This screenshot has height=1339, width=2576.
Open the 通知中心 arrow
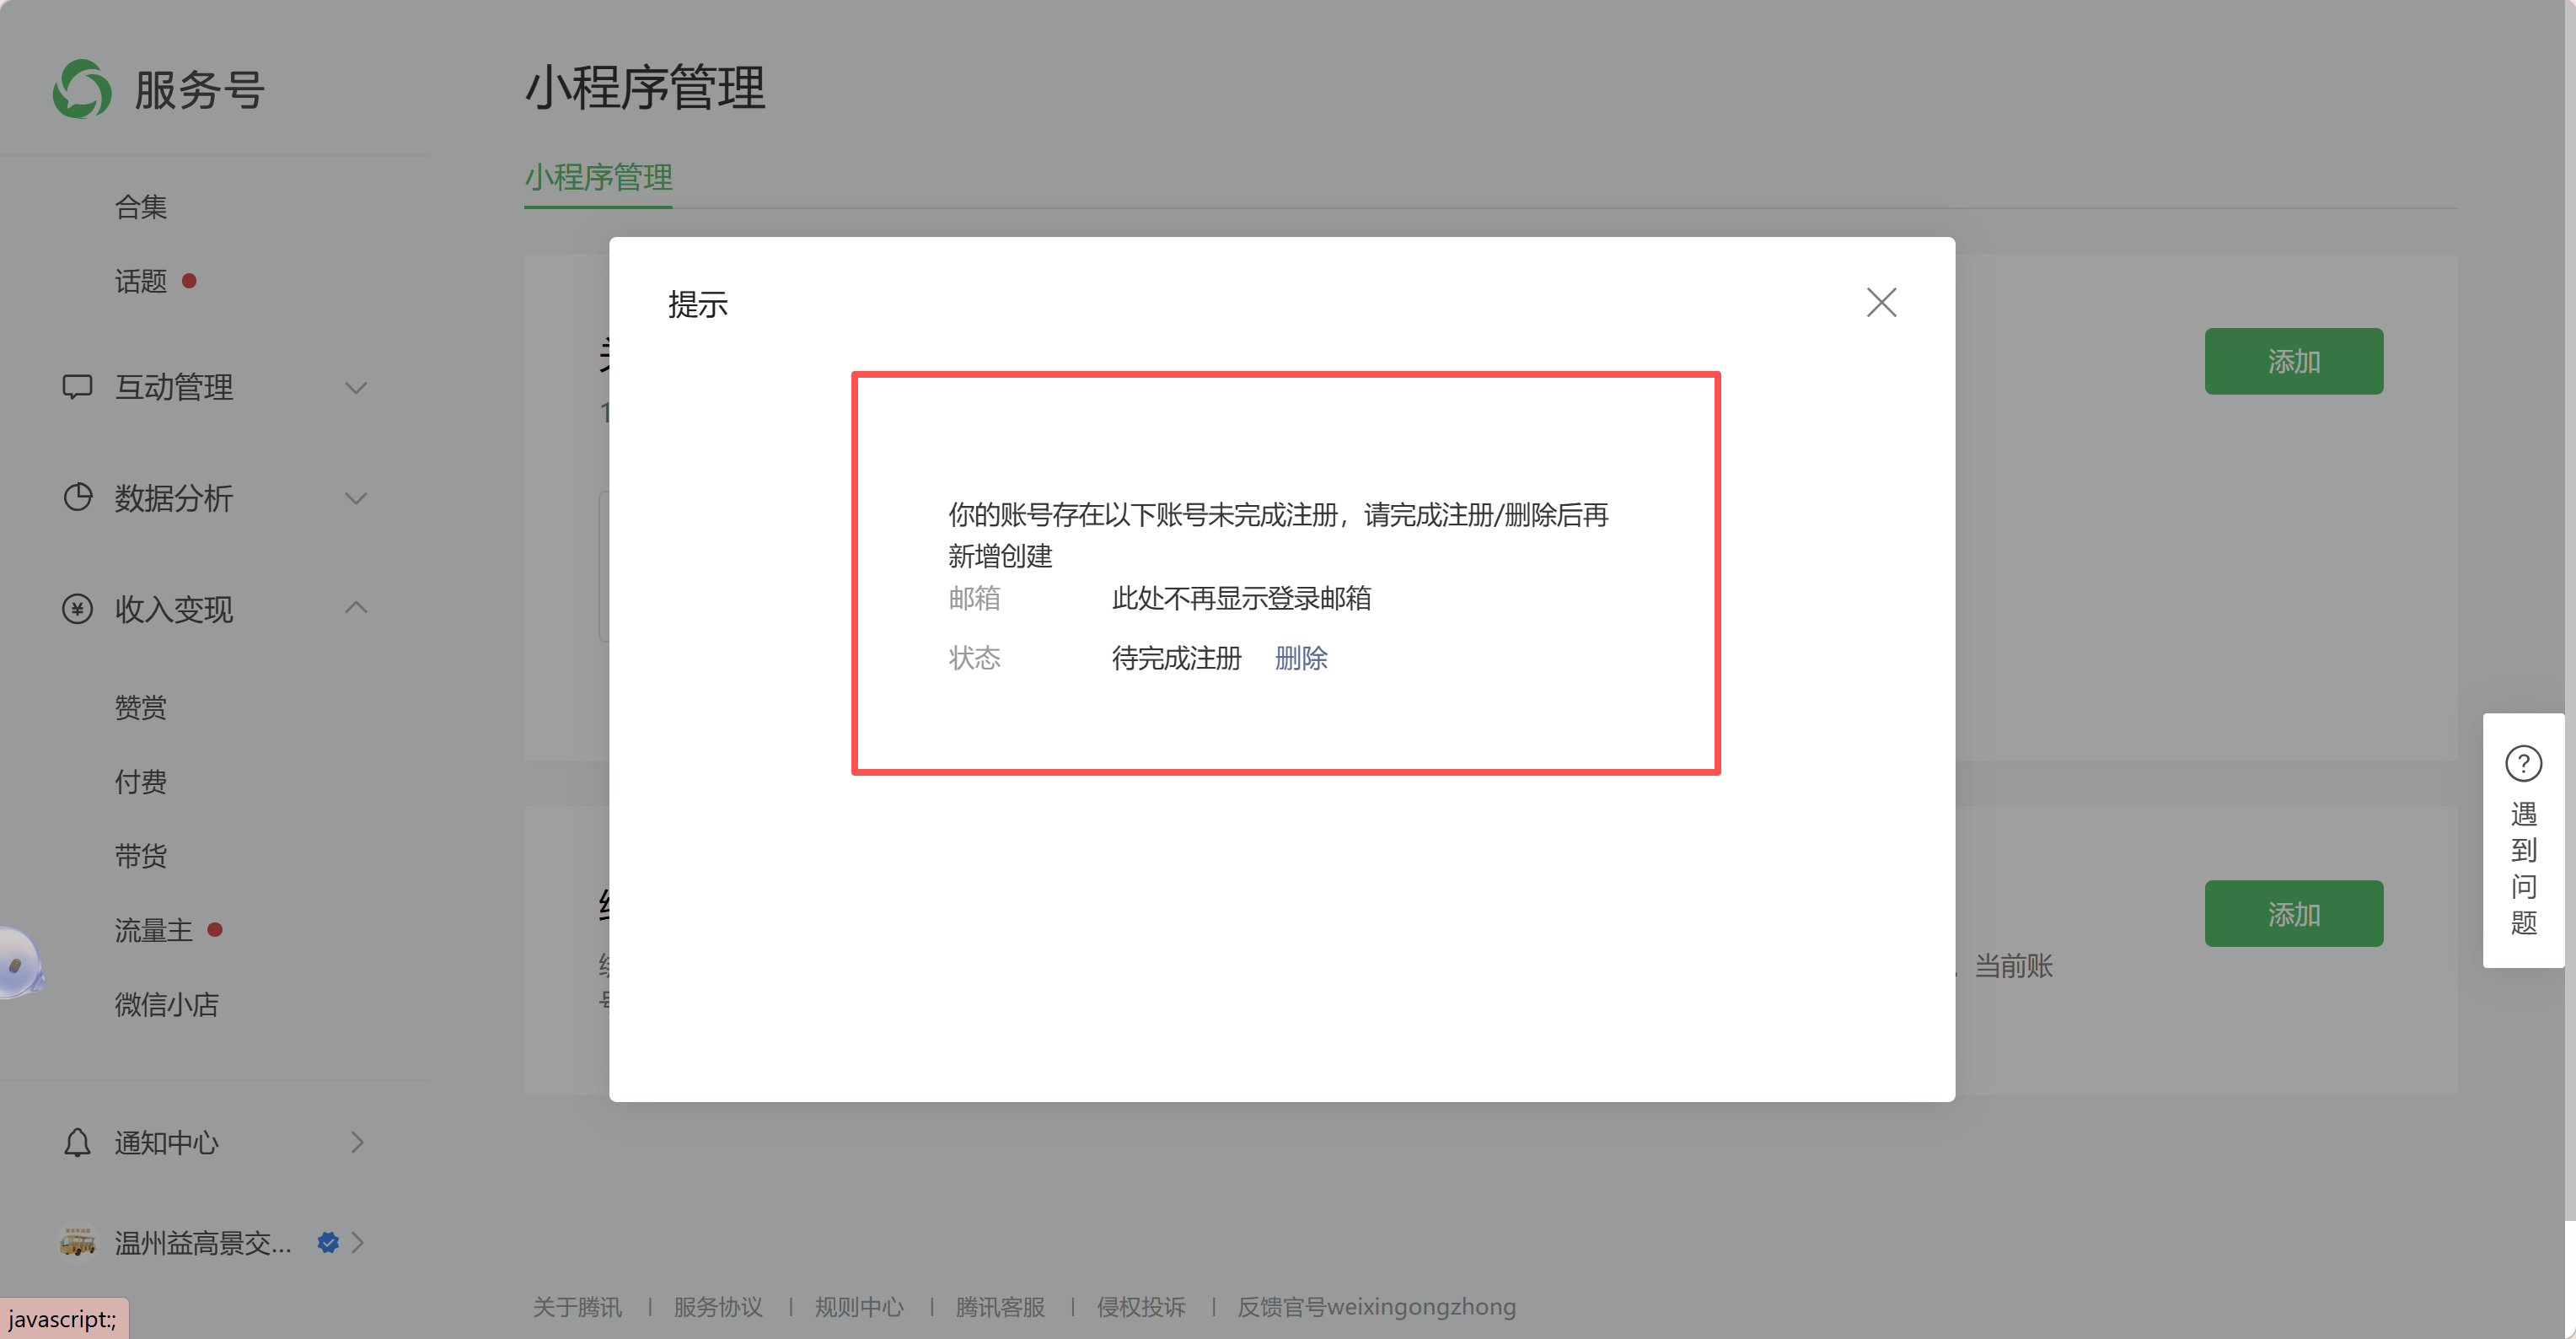point(357,1142)
